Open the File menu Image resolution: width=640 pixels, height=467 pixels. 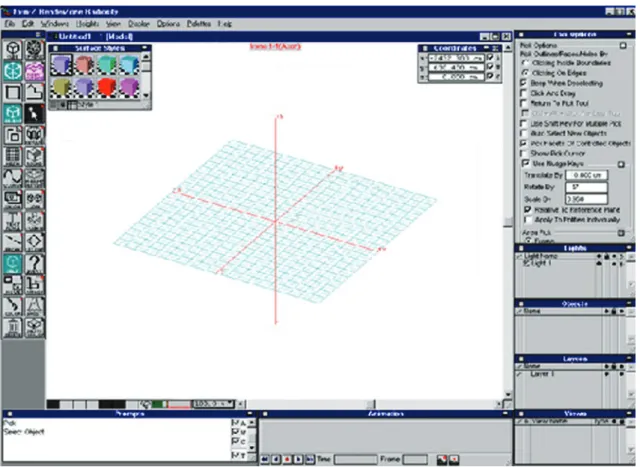[9, 24]
